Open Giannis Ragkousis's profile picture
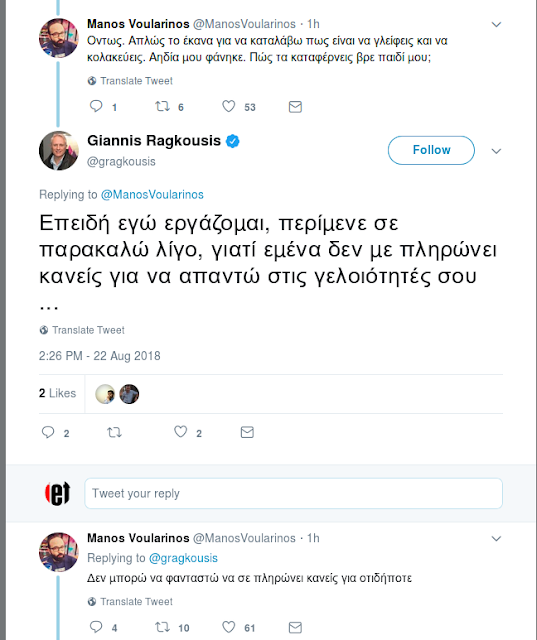Screen dimensions: 537x640 click(59, 151)
